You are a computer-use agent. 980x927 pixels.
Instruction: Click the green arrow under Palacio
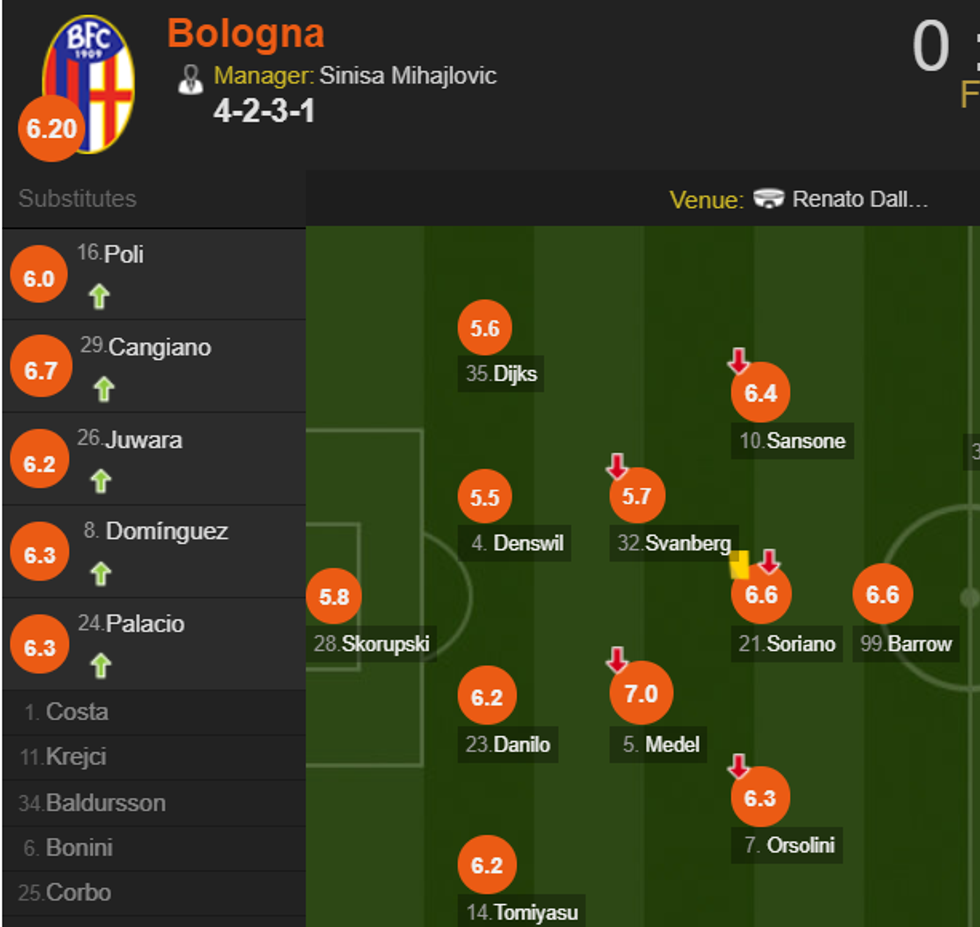(x=100, y=665)
